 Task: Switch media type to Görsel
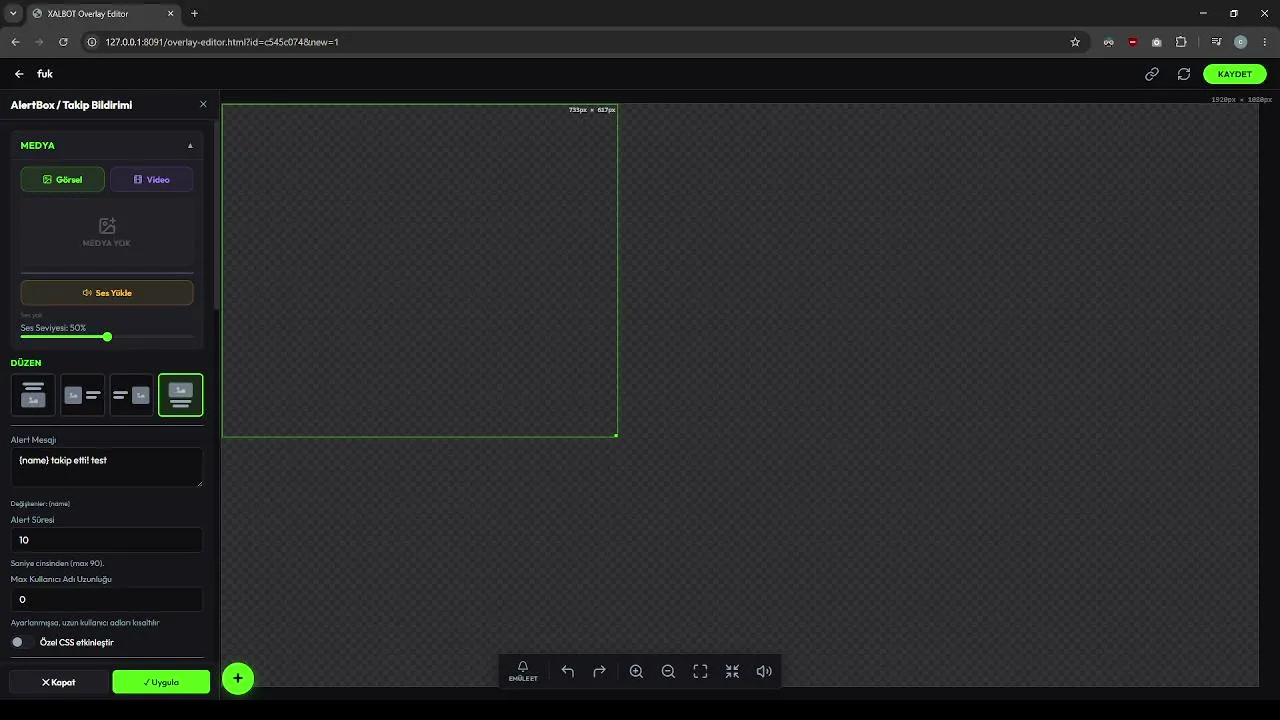[x=62, y=180]
